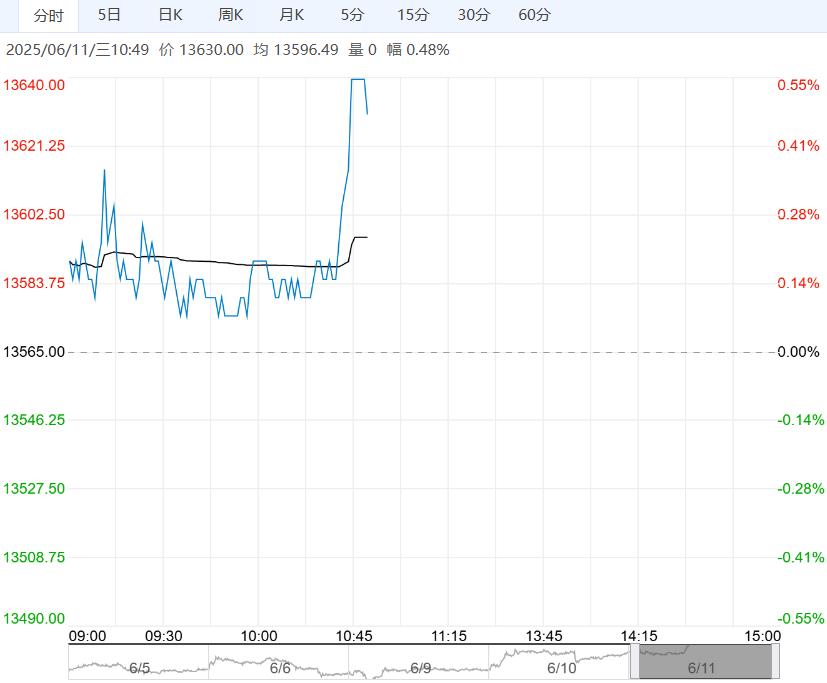Click the highlighted 6/11 range selector
The height and width of the screenshot is (683, 827).
[x=703, y=662]
